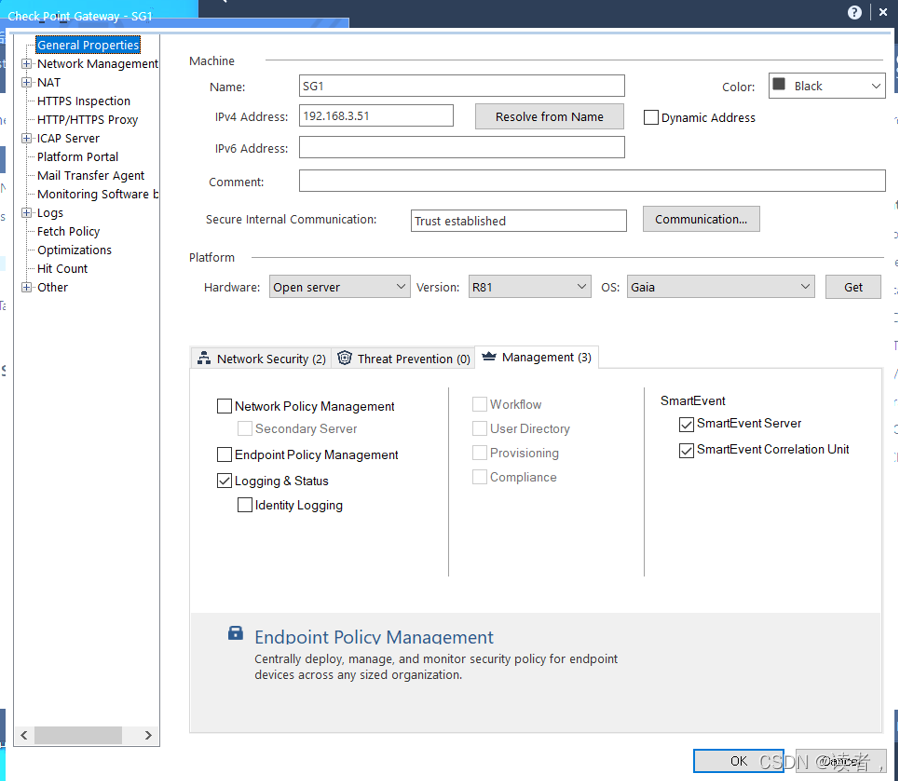
Task: Open the Version dropdown
Action: [529, 287]
